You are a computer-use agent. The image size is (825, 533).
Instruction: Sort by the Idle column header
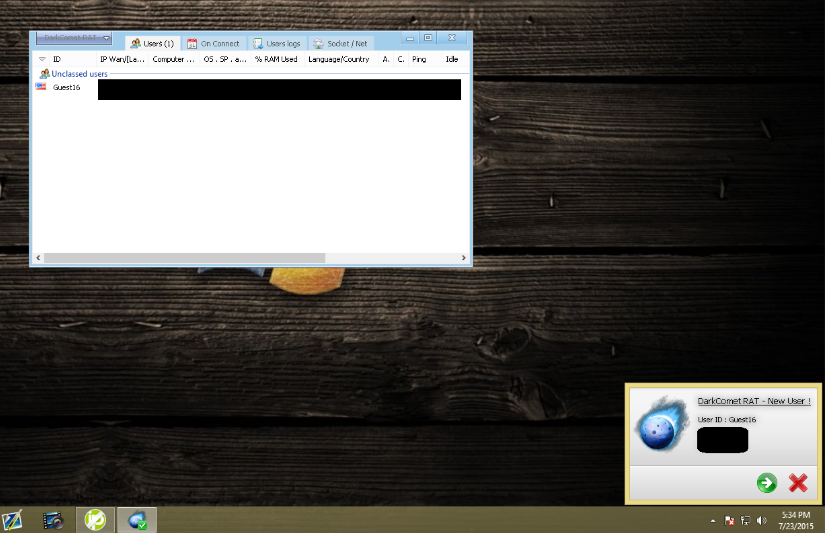[x=453, y=59]
